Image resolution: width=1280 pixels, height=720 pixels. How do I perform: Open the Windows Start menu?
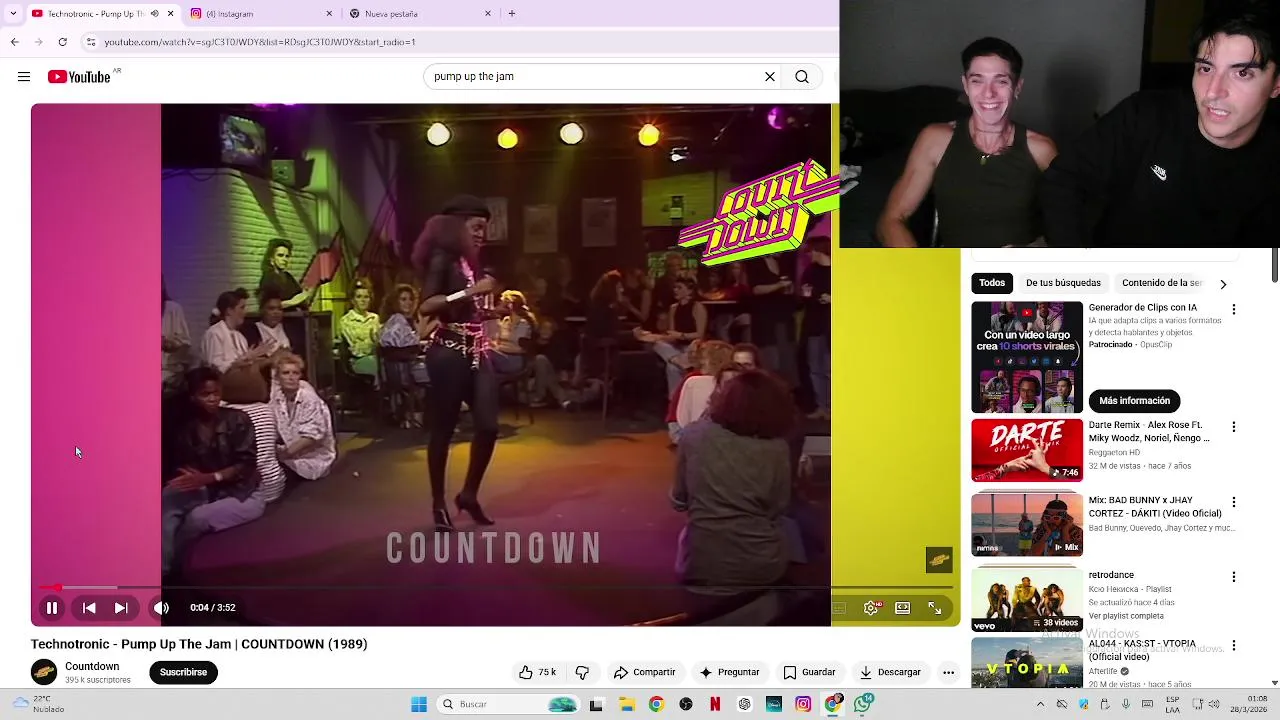[x=419, y=704]
